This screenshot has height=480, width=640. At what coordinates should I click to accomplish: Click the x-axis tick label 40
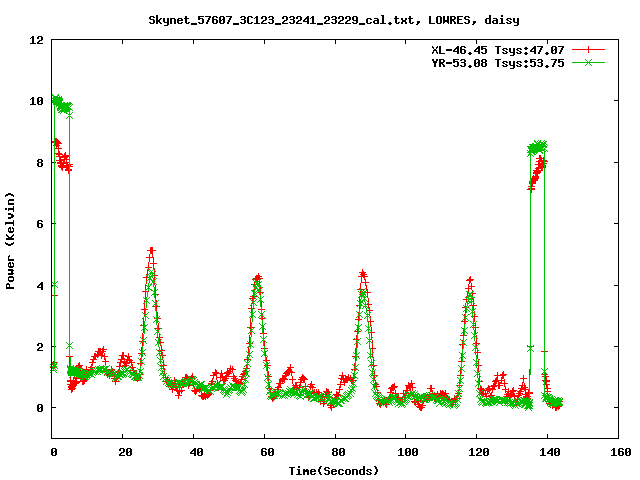pos(196,452)
